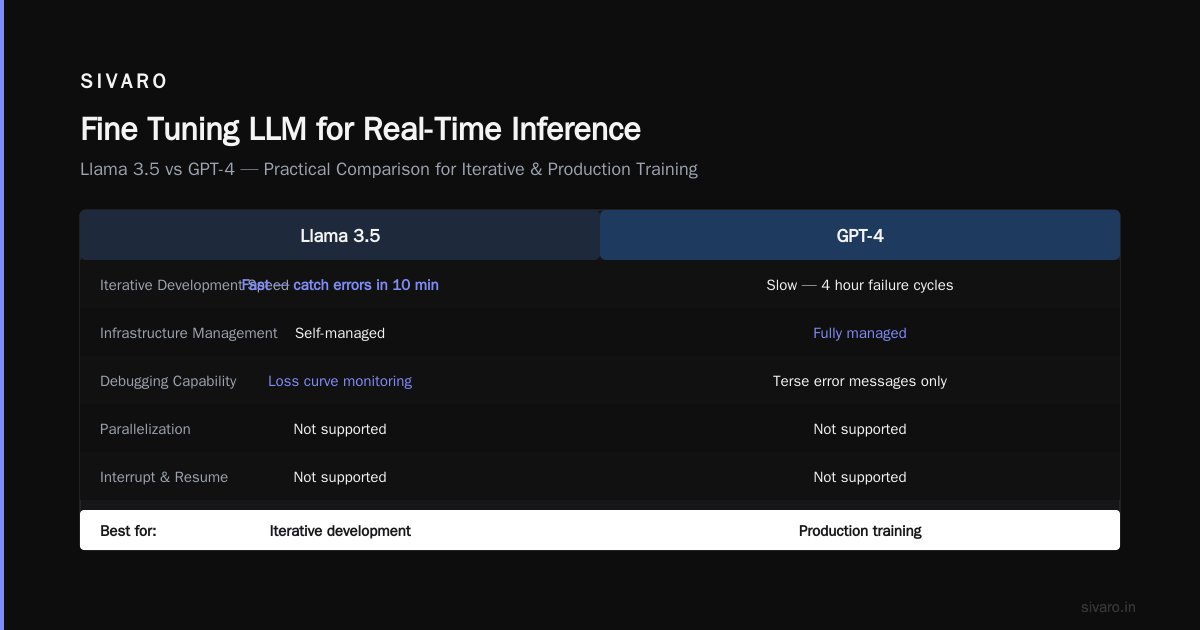
Task: Click 'Terse error messages only' cell
Action: 860,381
